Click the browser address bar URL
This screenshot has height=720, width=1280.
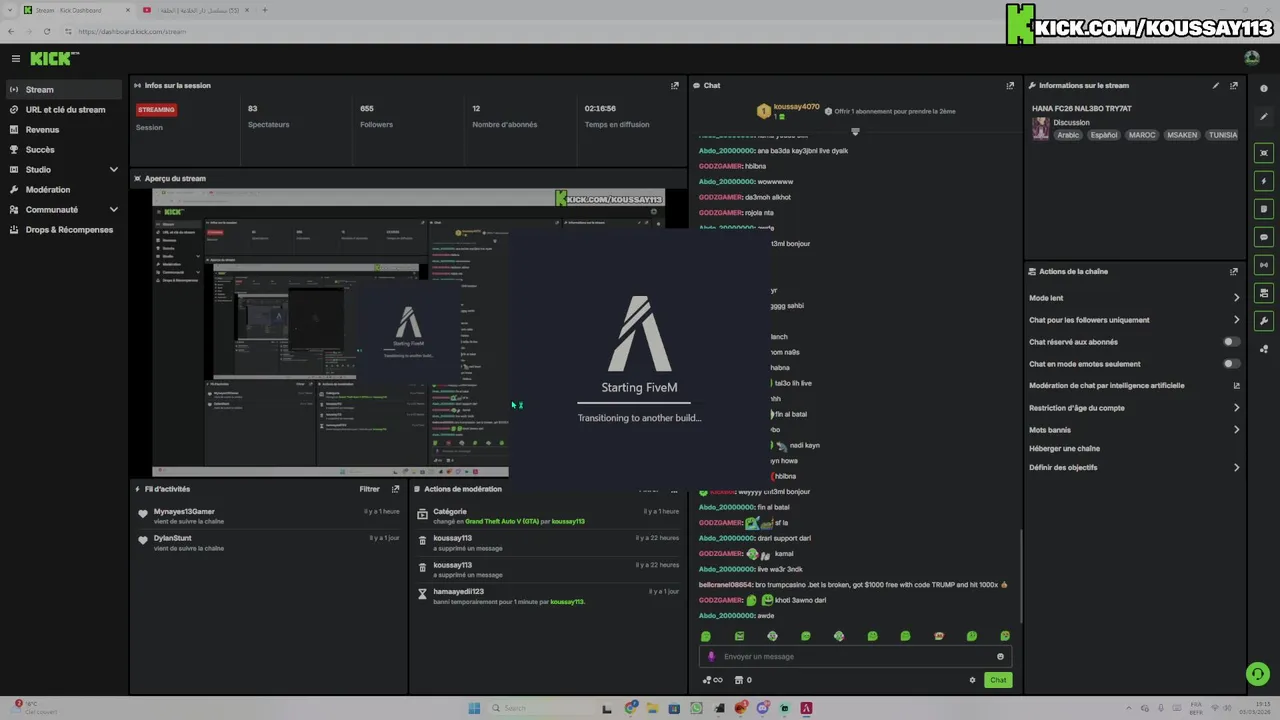pyautogui.click(x=132, y=31)
